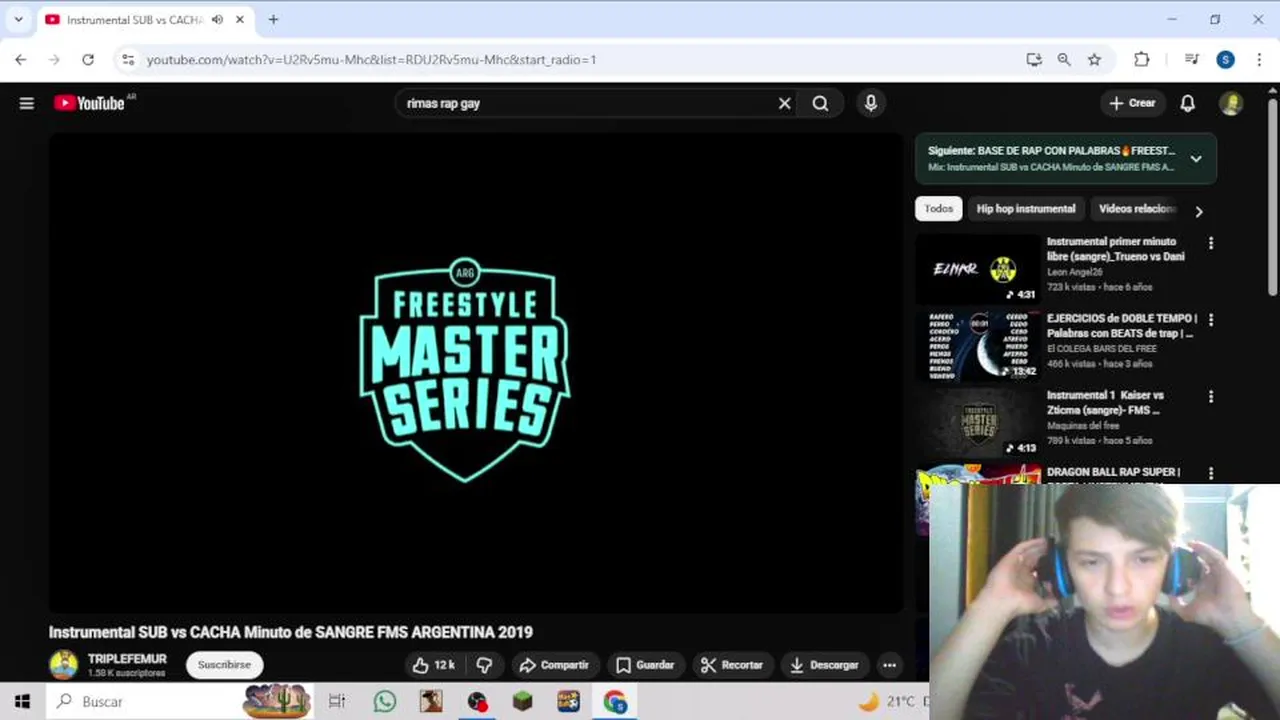
Task: Open the TRIPLEFEMUR channel name link
Action: [127, 659]
